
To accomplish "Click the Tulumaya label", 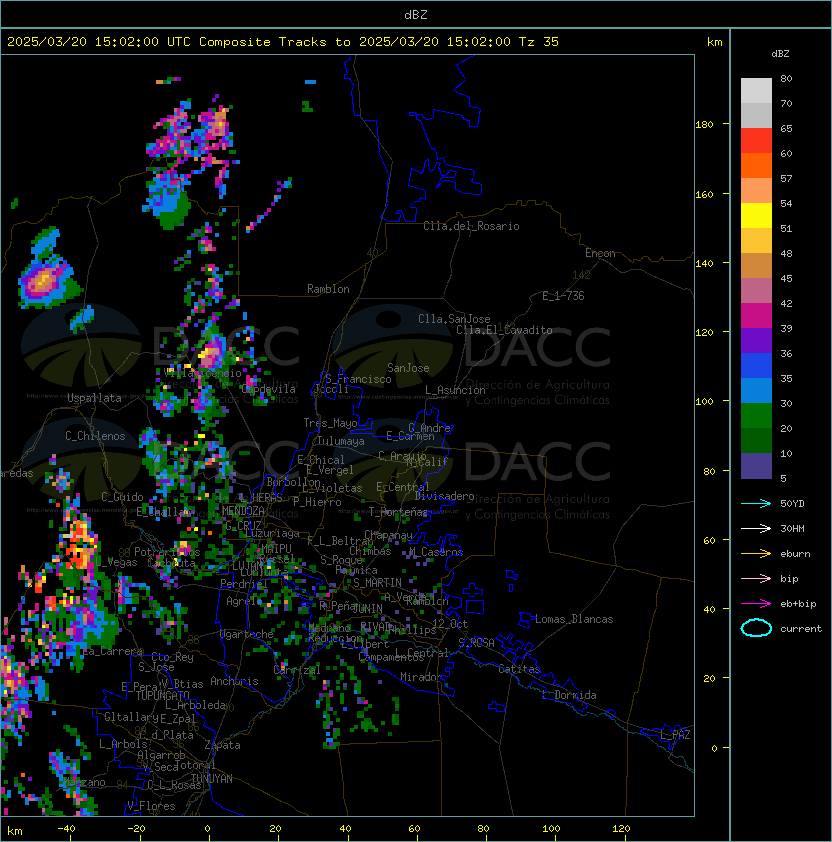I will tap(341, 441).
